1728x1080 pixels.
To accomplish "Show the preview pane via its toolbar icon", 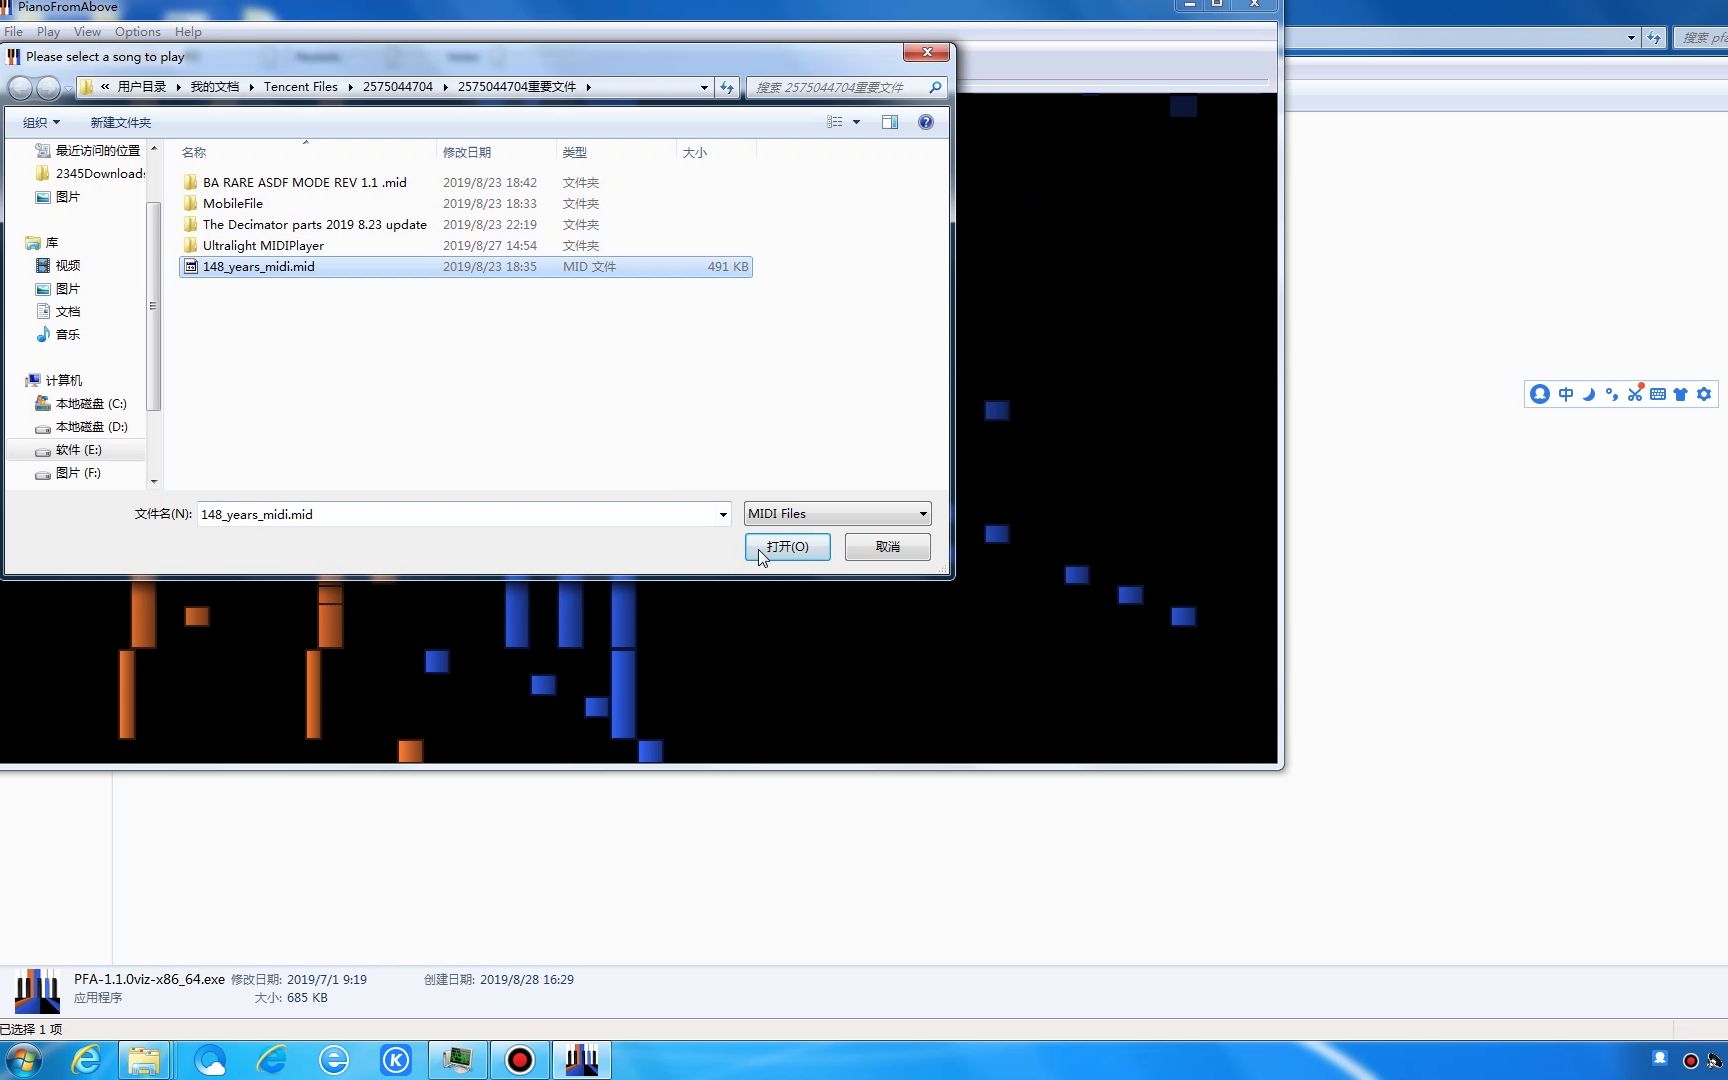I will point(890,122).
